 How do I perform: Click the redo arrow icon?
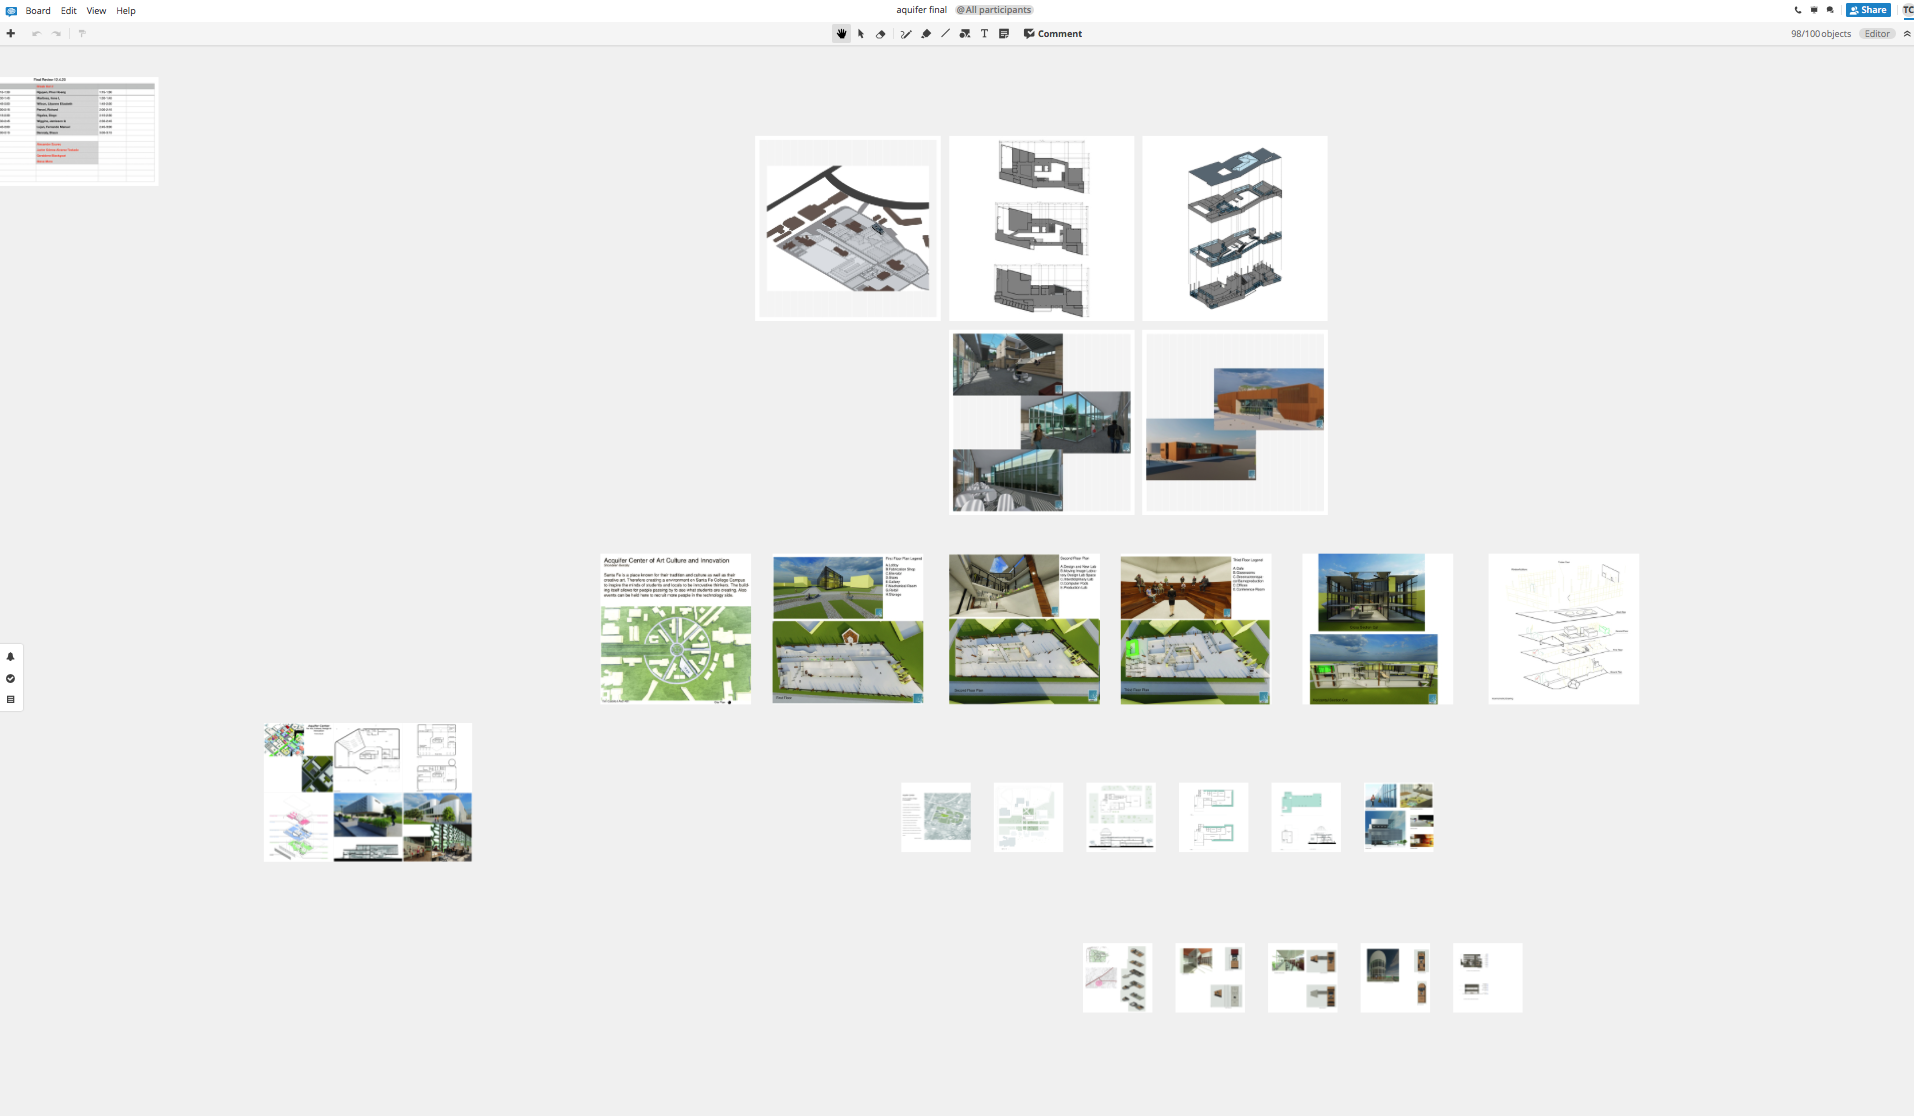coord(57,33)
